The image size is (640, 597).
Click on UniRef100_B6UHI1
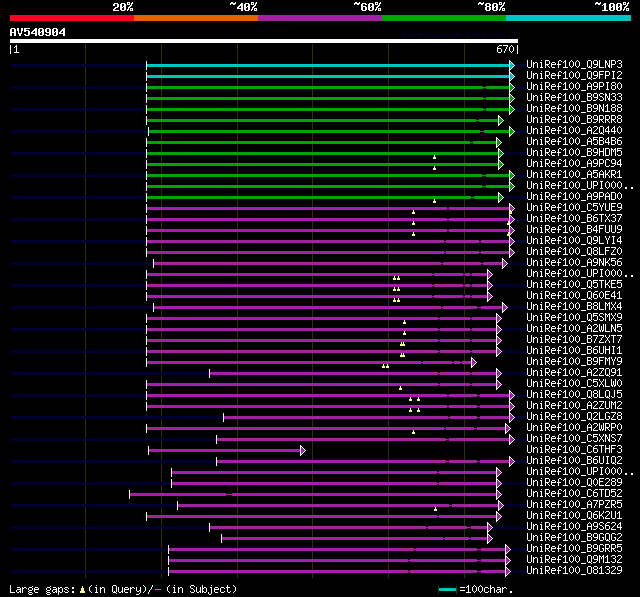pos(574,351)
